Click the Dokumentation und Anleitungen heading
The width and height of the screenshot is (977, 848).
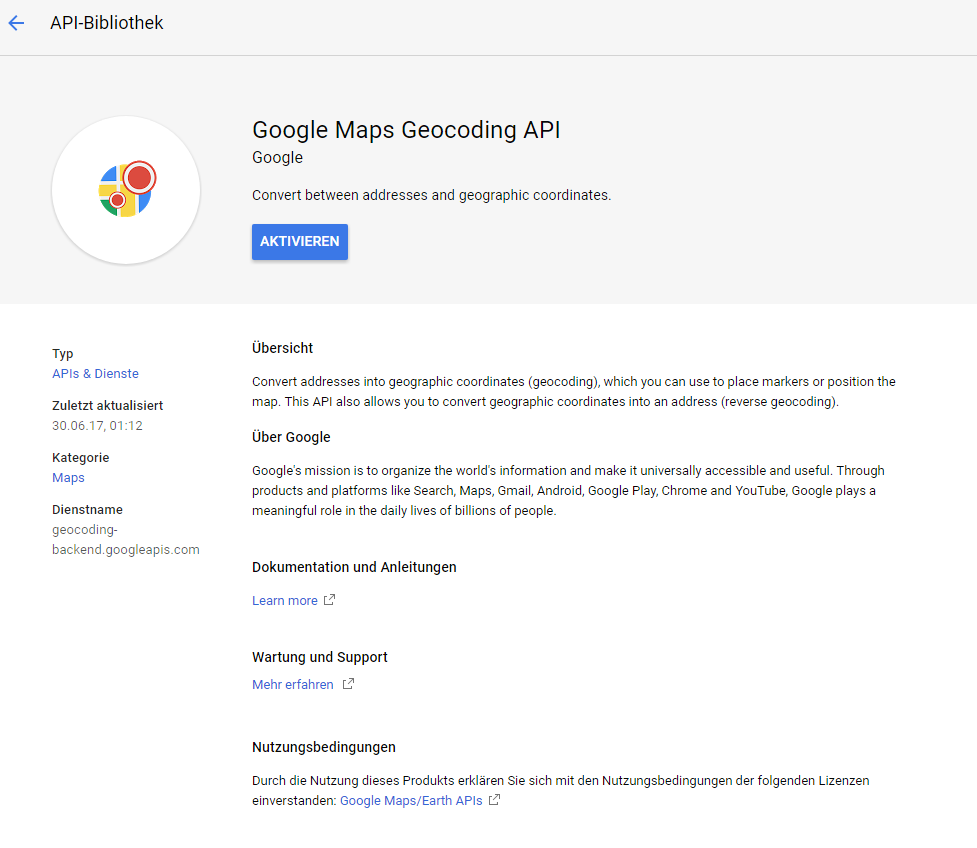point(354,568)
